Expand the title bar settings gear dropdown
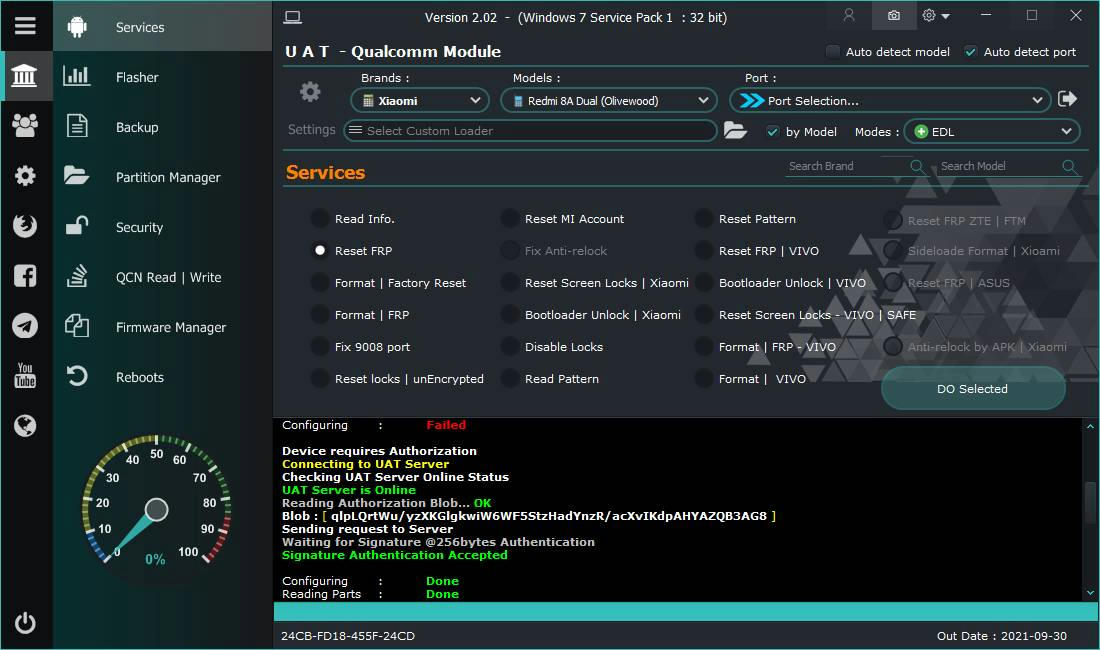The image size is (1100, 650). [936, 15]
